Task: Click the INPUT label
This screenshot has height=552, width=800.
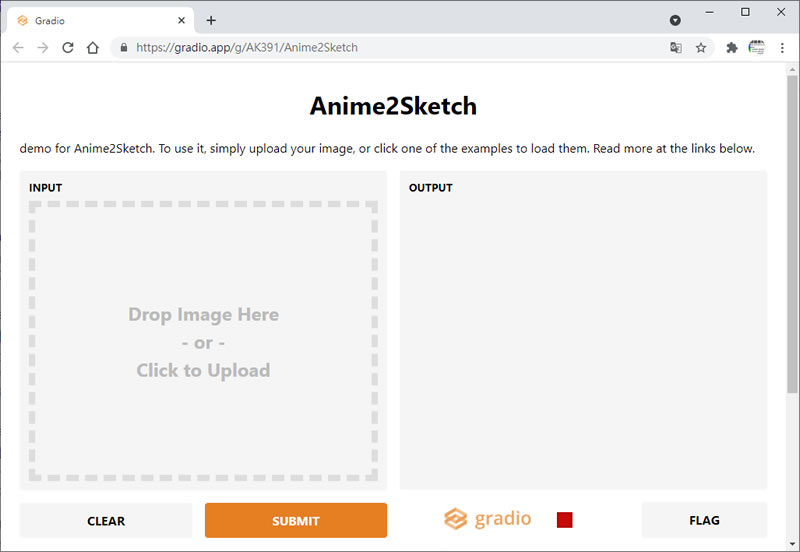Action: click(x=45, y=188)
